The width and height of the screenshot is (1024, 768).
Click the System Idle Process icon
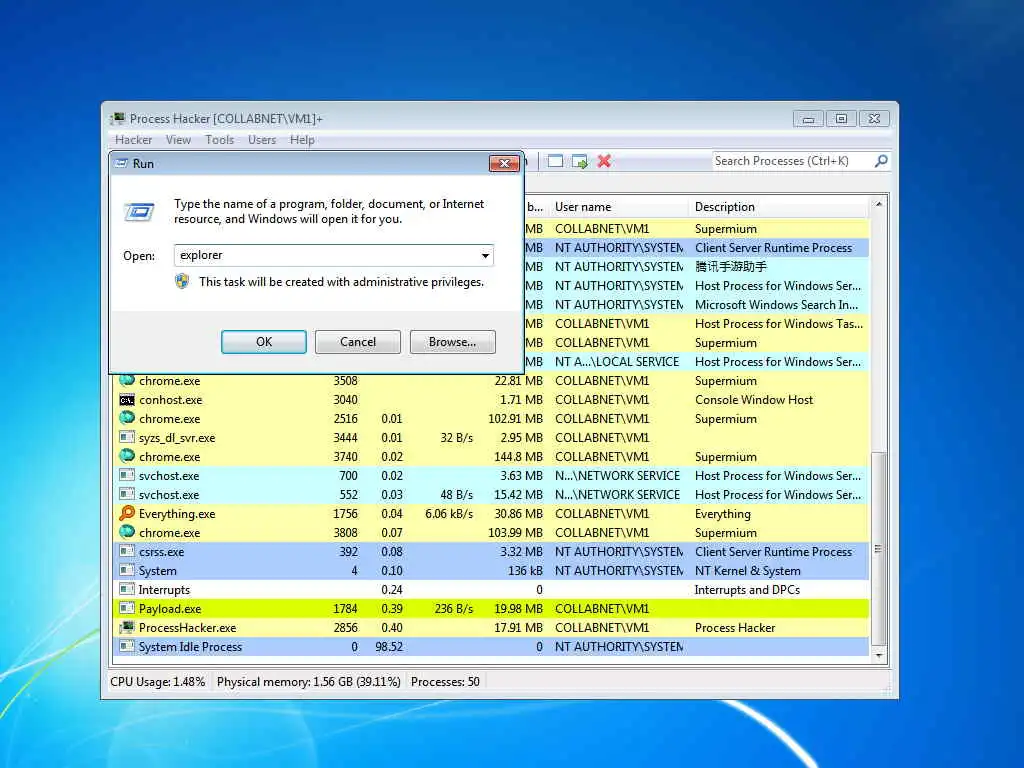[127, 646]
